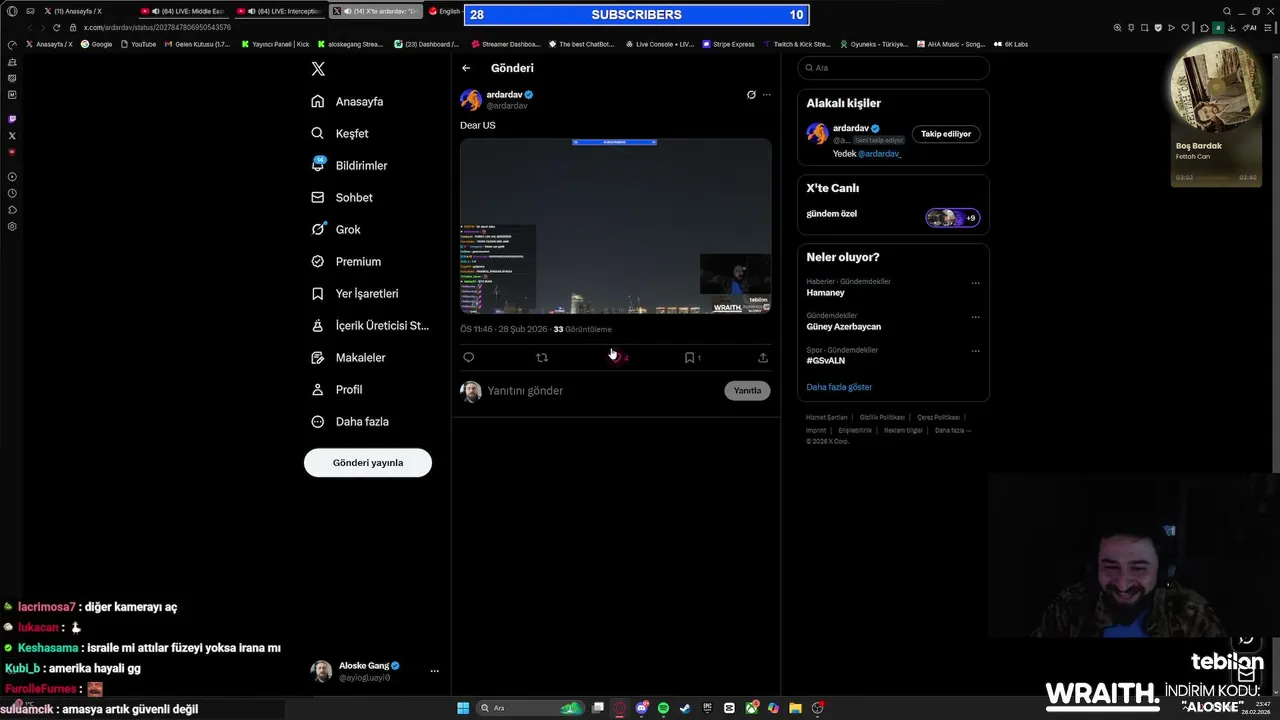Switch to LIVE: Interception tab

point(279,11)
